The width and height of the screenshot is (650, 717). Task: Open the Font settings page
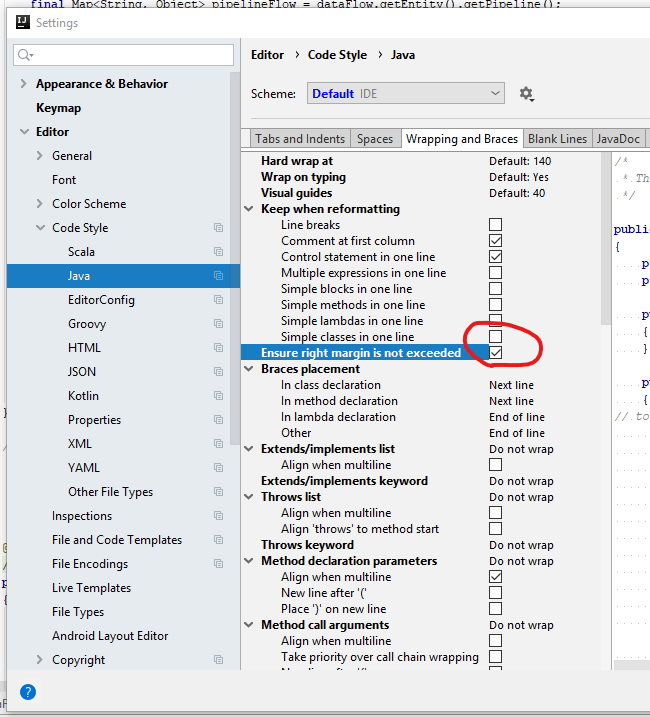coord(64,180)
